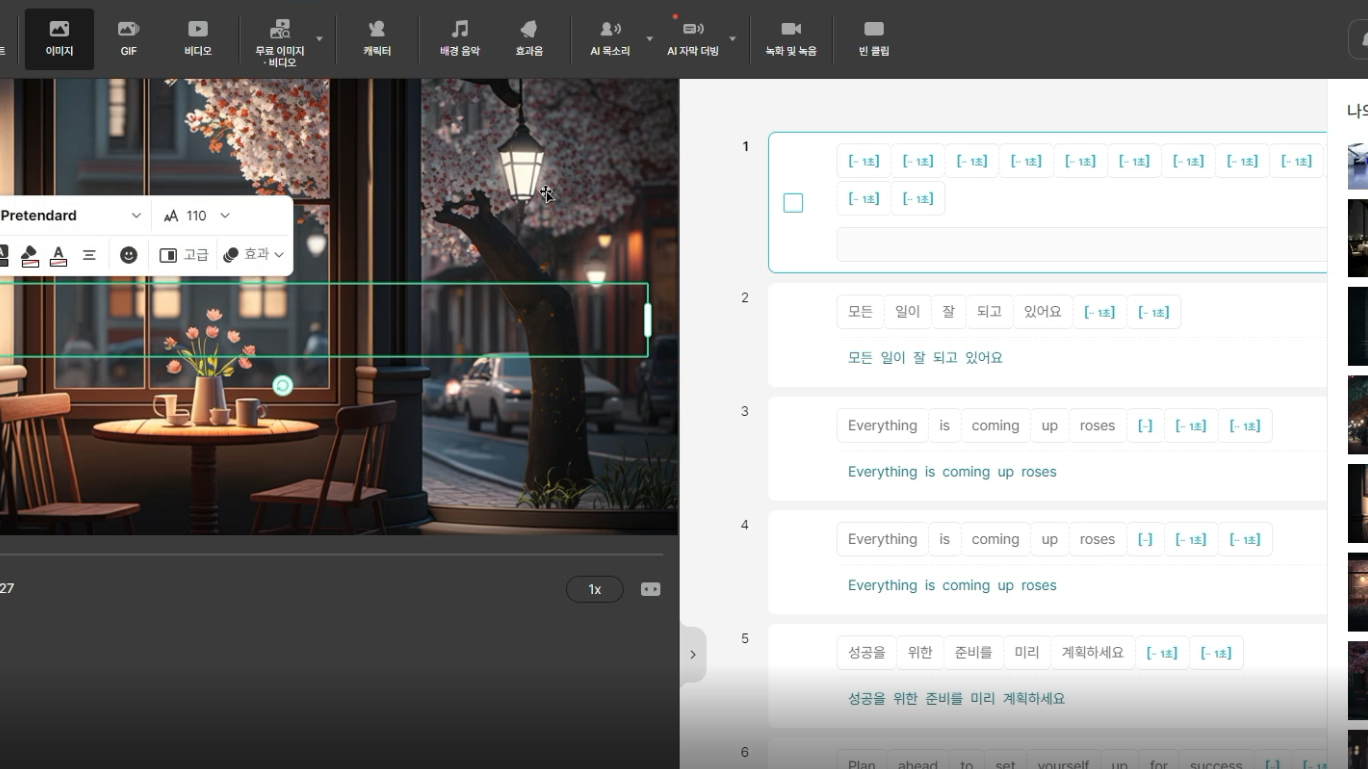Viewport: 1368px width, 769px height.
Task: Click the 되고 word chip in clip 2
Action: tap(989, 312)
